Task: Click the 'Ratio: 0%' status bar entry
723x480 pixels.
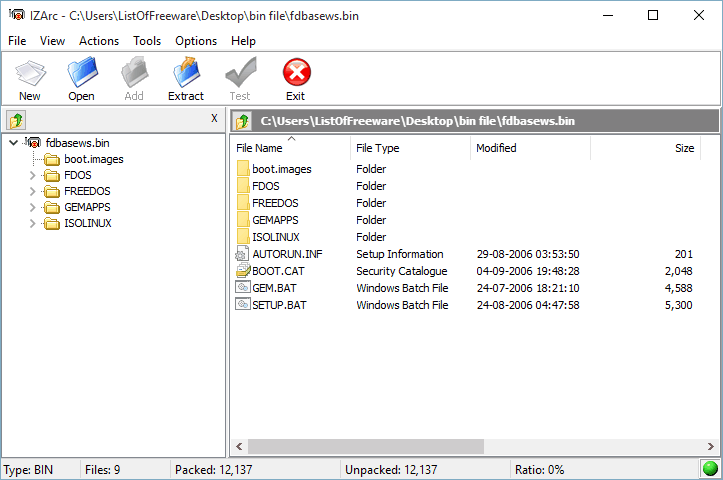Action: (539, 470)
